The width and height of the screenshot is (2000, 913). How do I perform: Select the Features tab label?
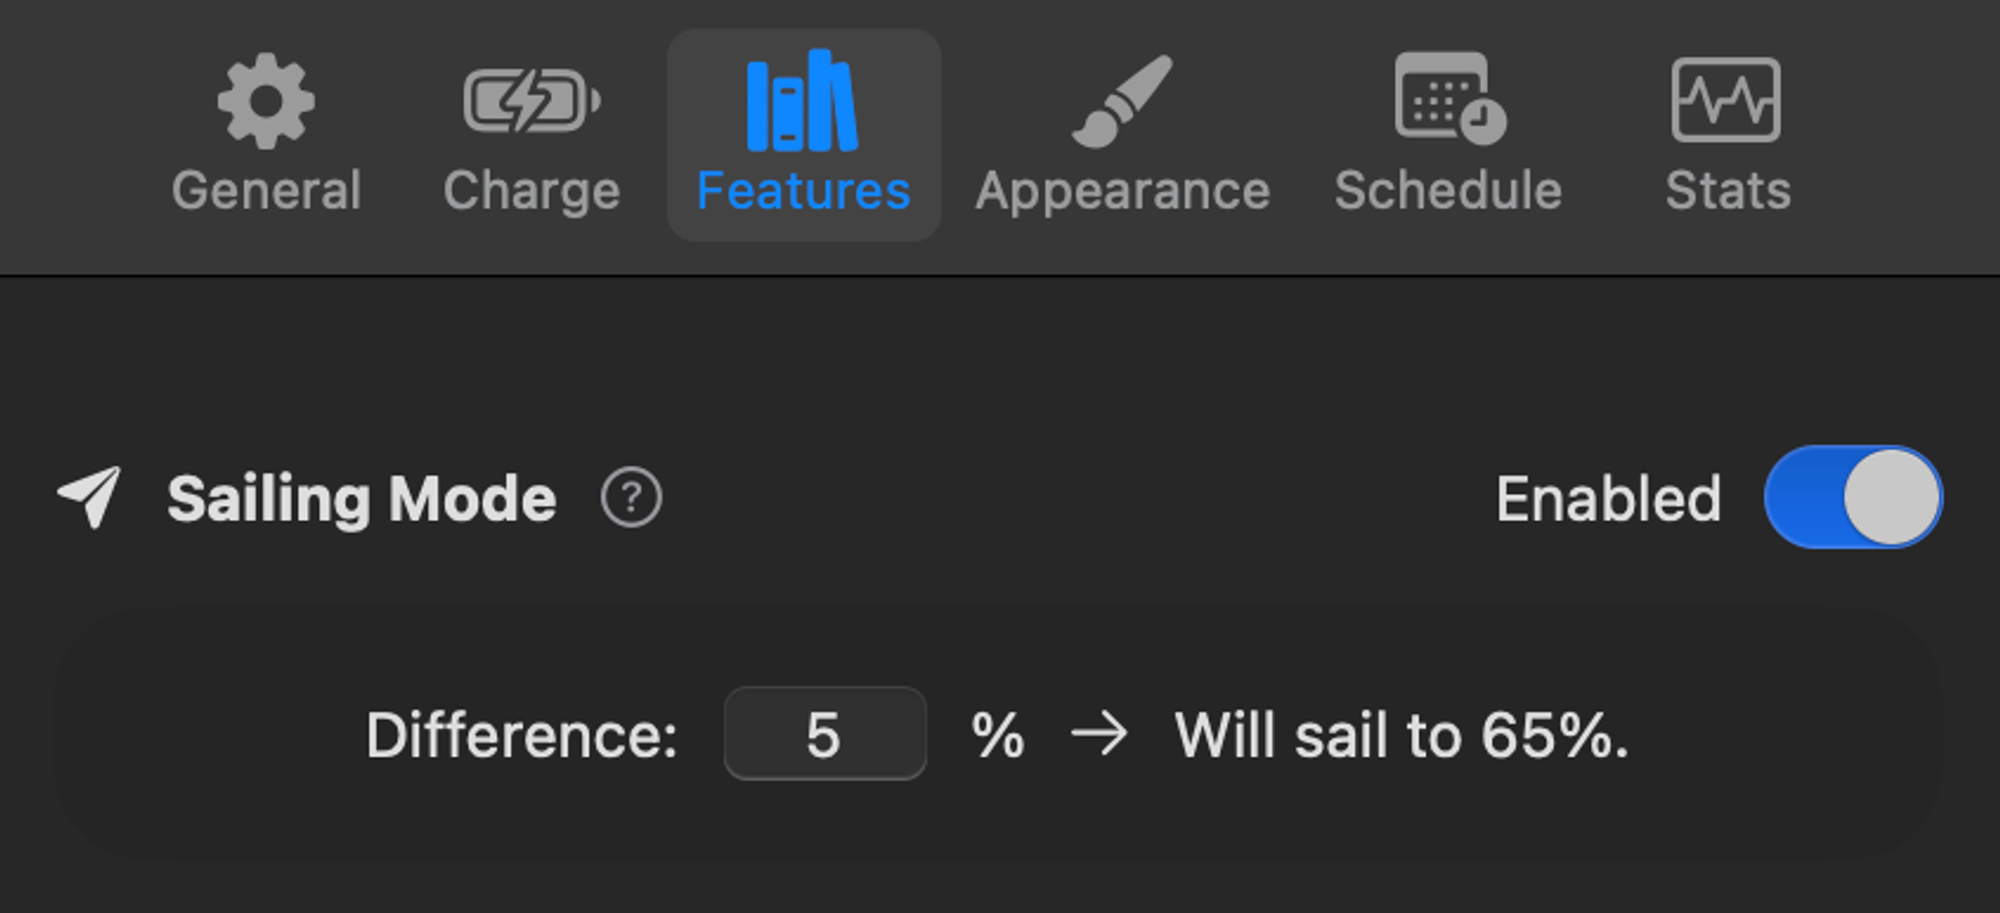click(x=803, y=190)
